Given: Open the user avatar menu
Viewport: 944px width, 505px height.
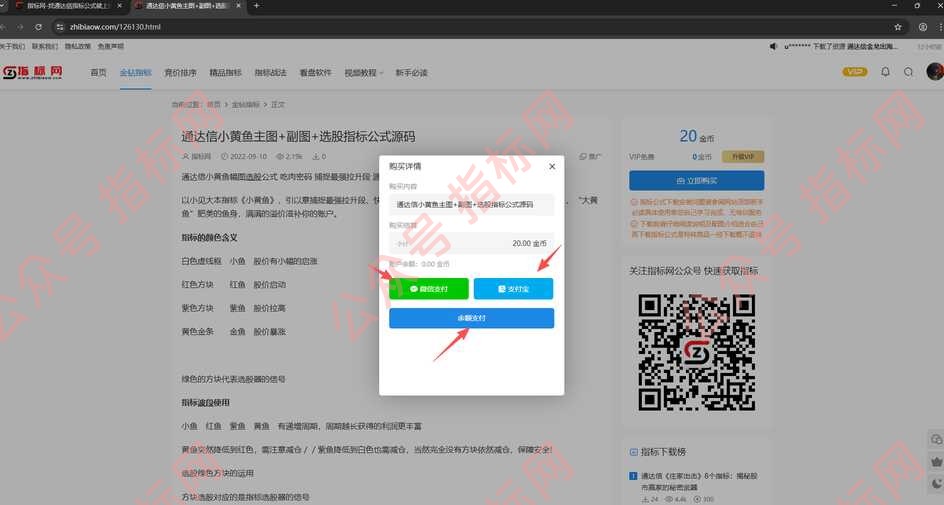Looking at the screenshot, I should 934,72.
